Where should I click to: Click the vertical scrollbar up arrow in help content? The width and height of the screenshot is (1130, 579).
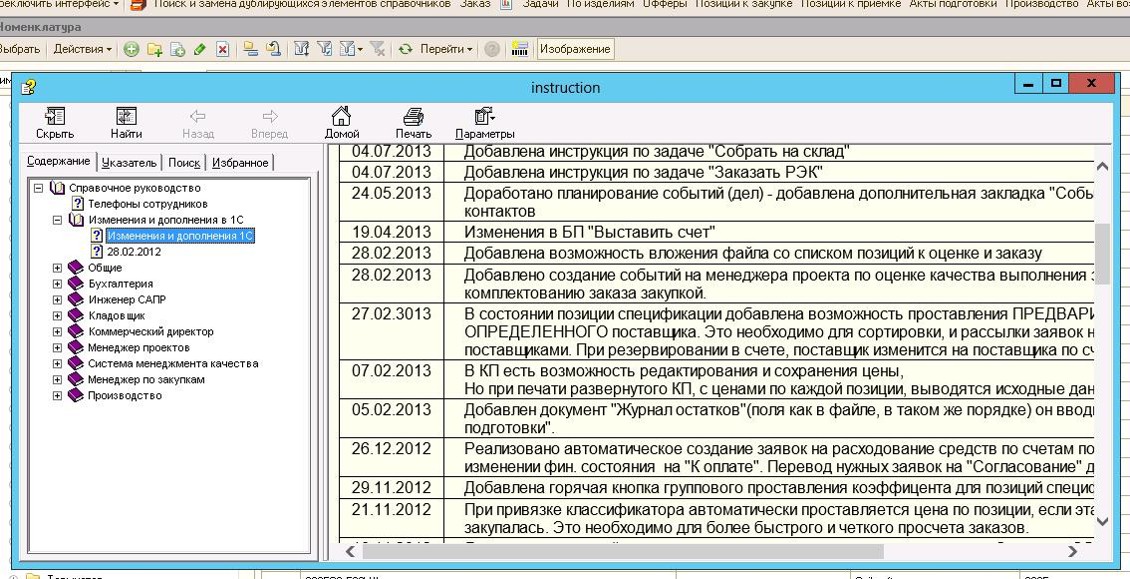(1102, 166)
